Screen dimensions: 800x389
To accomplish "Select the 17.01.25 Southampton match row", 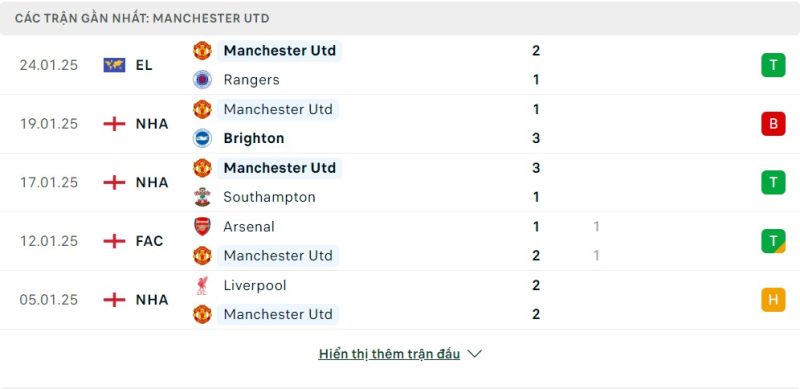I will coord(400,183).
